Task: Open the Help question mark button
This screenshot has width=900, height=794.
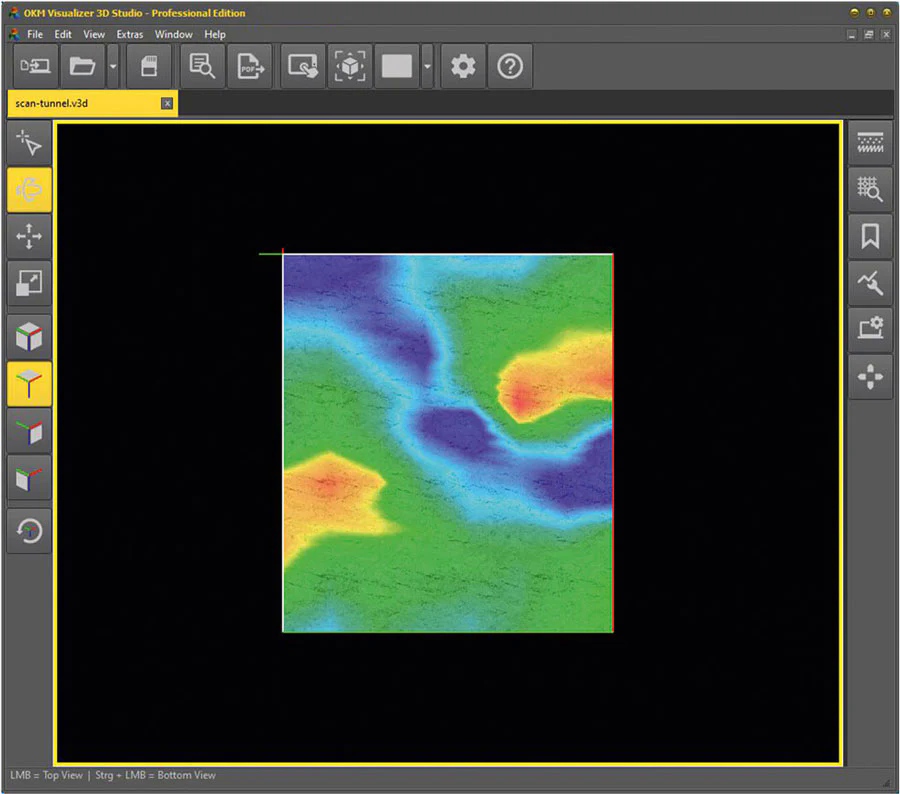Action: click(x=510, y=66)
